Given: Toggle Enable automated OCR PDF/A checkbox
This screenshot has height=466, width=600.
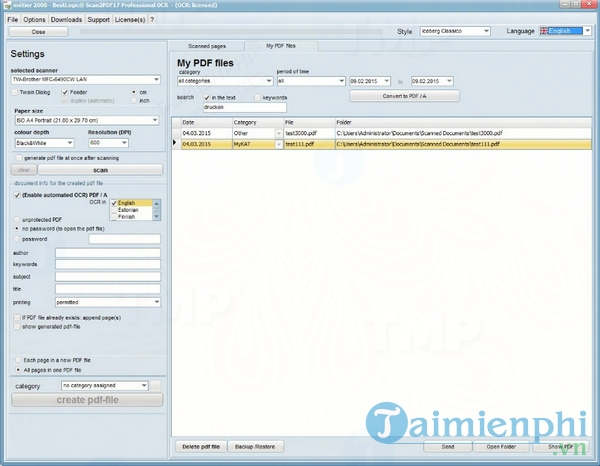Looking at the screenshot, I should [x=17, y=195].
